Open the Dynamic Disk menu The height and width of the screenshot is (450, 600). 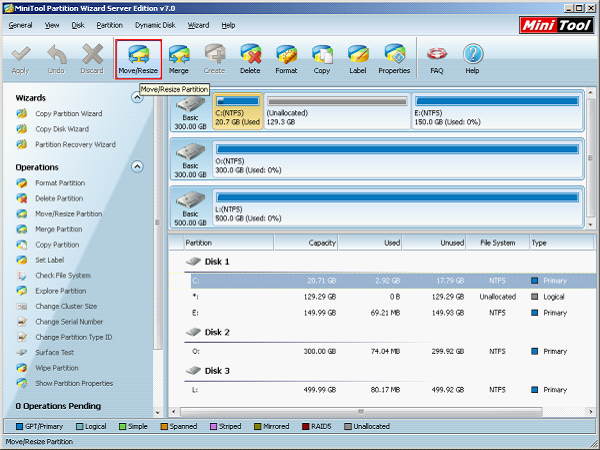(155, 25)
